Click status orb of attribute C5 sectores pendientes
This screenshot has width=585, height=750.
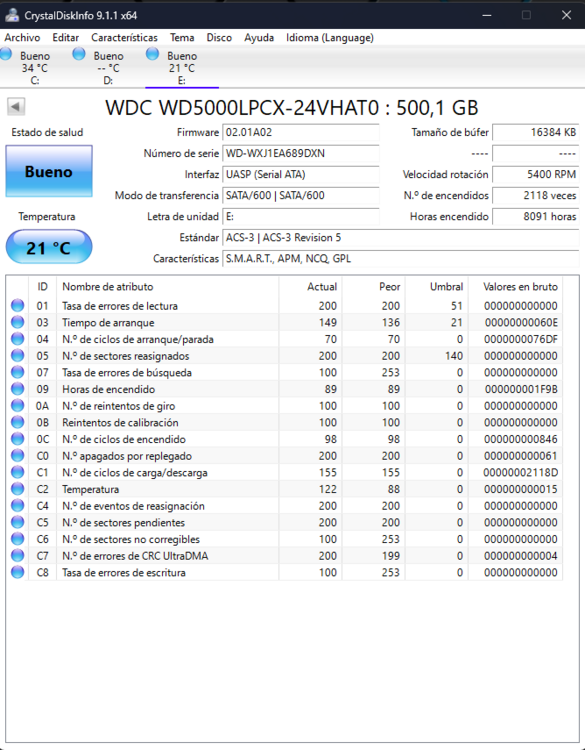click(18, 522)
